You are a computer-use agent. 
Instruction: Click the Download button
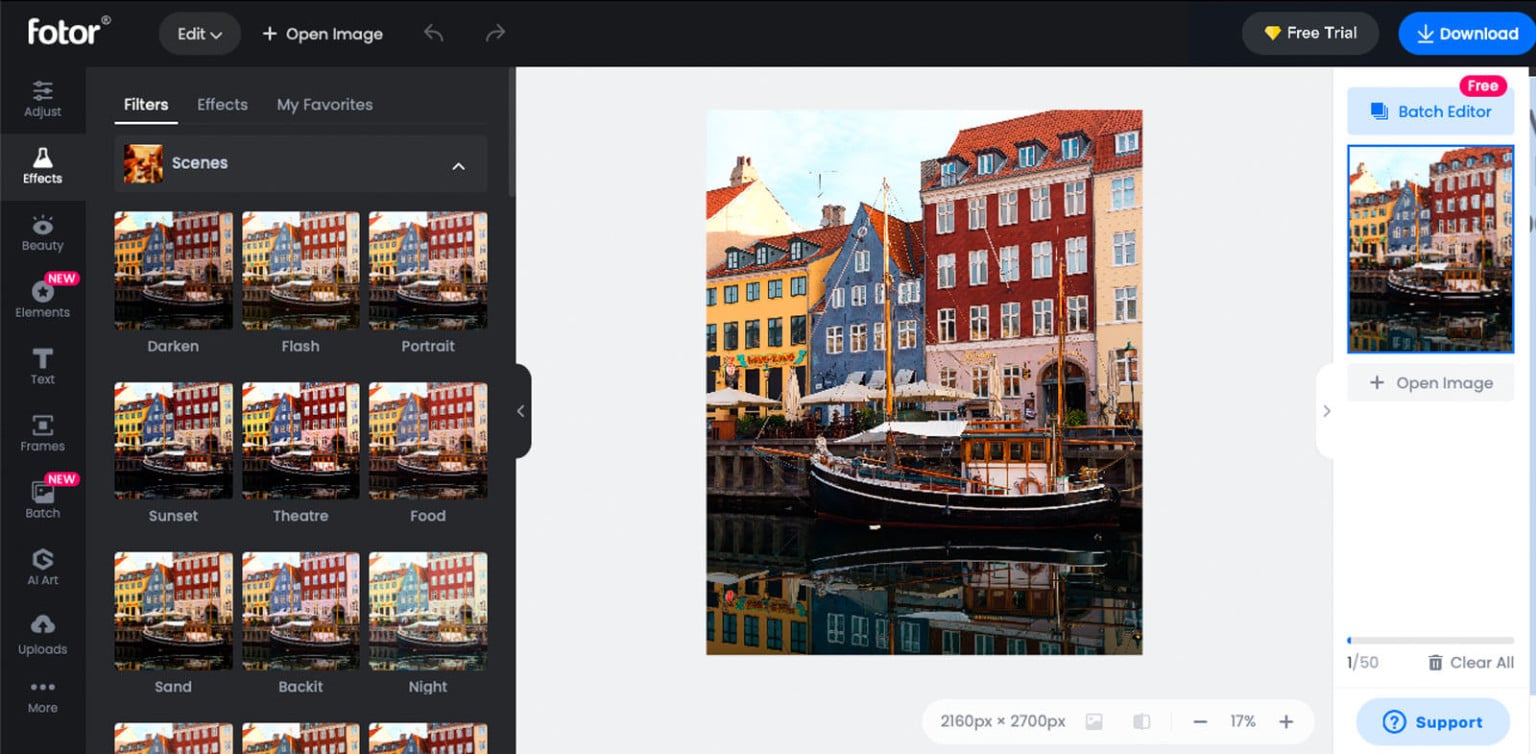tap(1465, 33)
